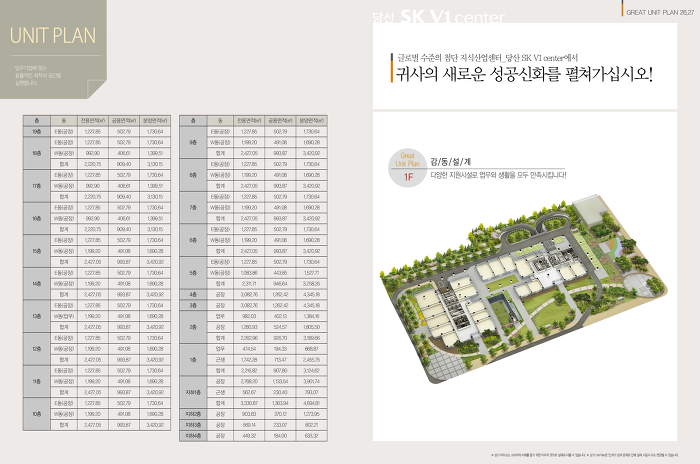Click the 19층 floor label cell

pos(37,132)
